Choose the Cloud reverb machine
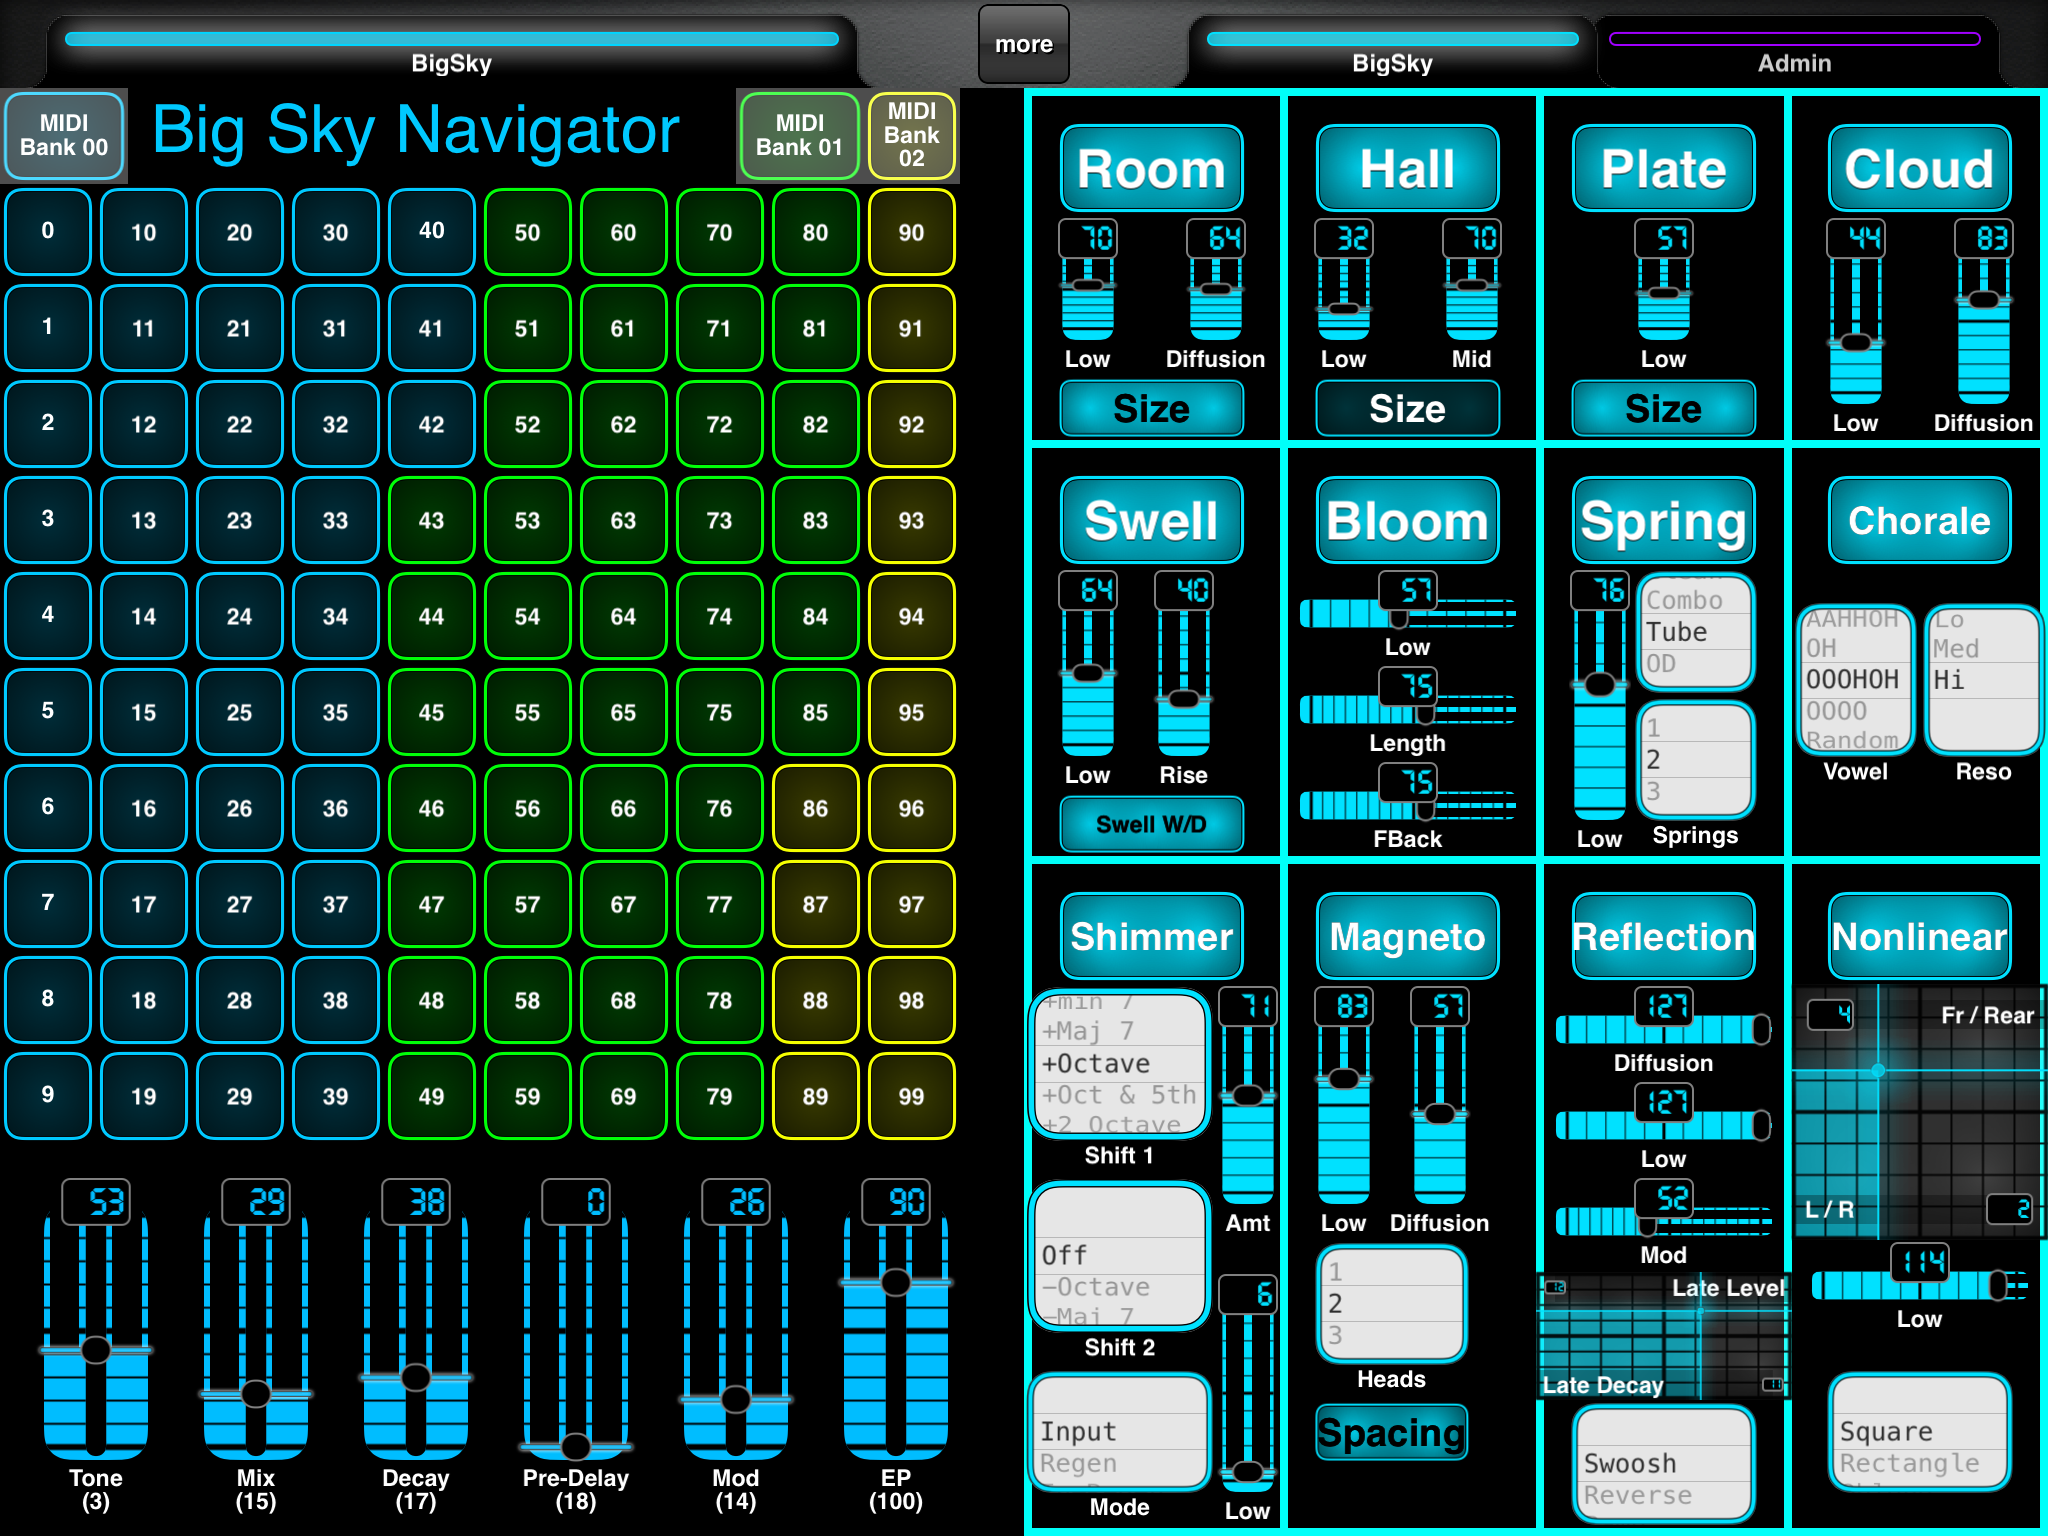2048x1536 pixels. 1919,168
